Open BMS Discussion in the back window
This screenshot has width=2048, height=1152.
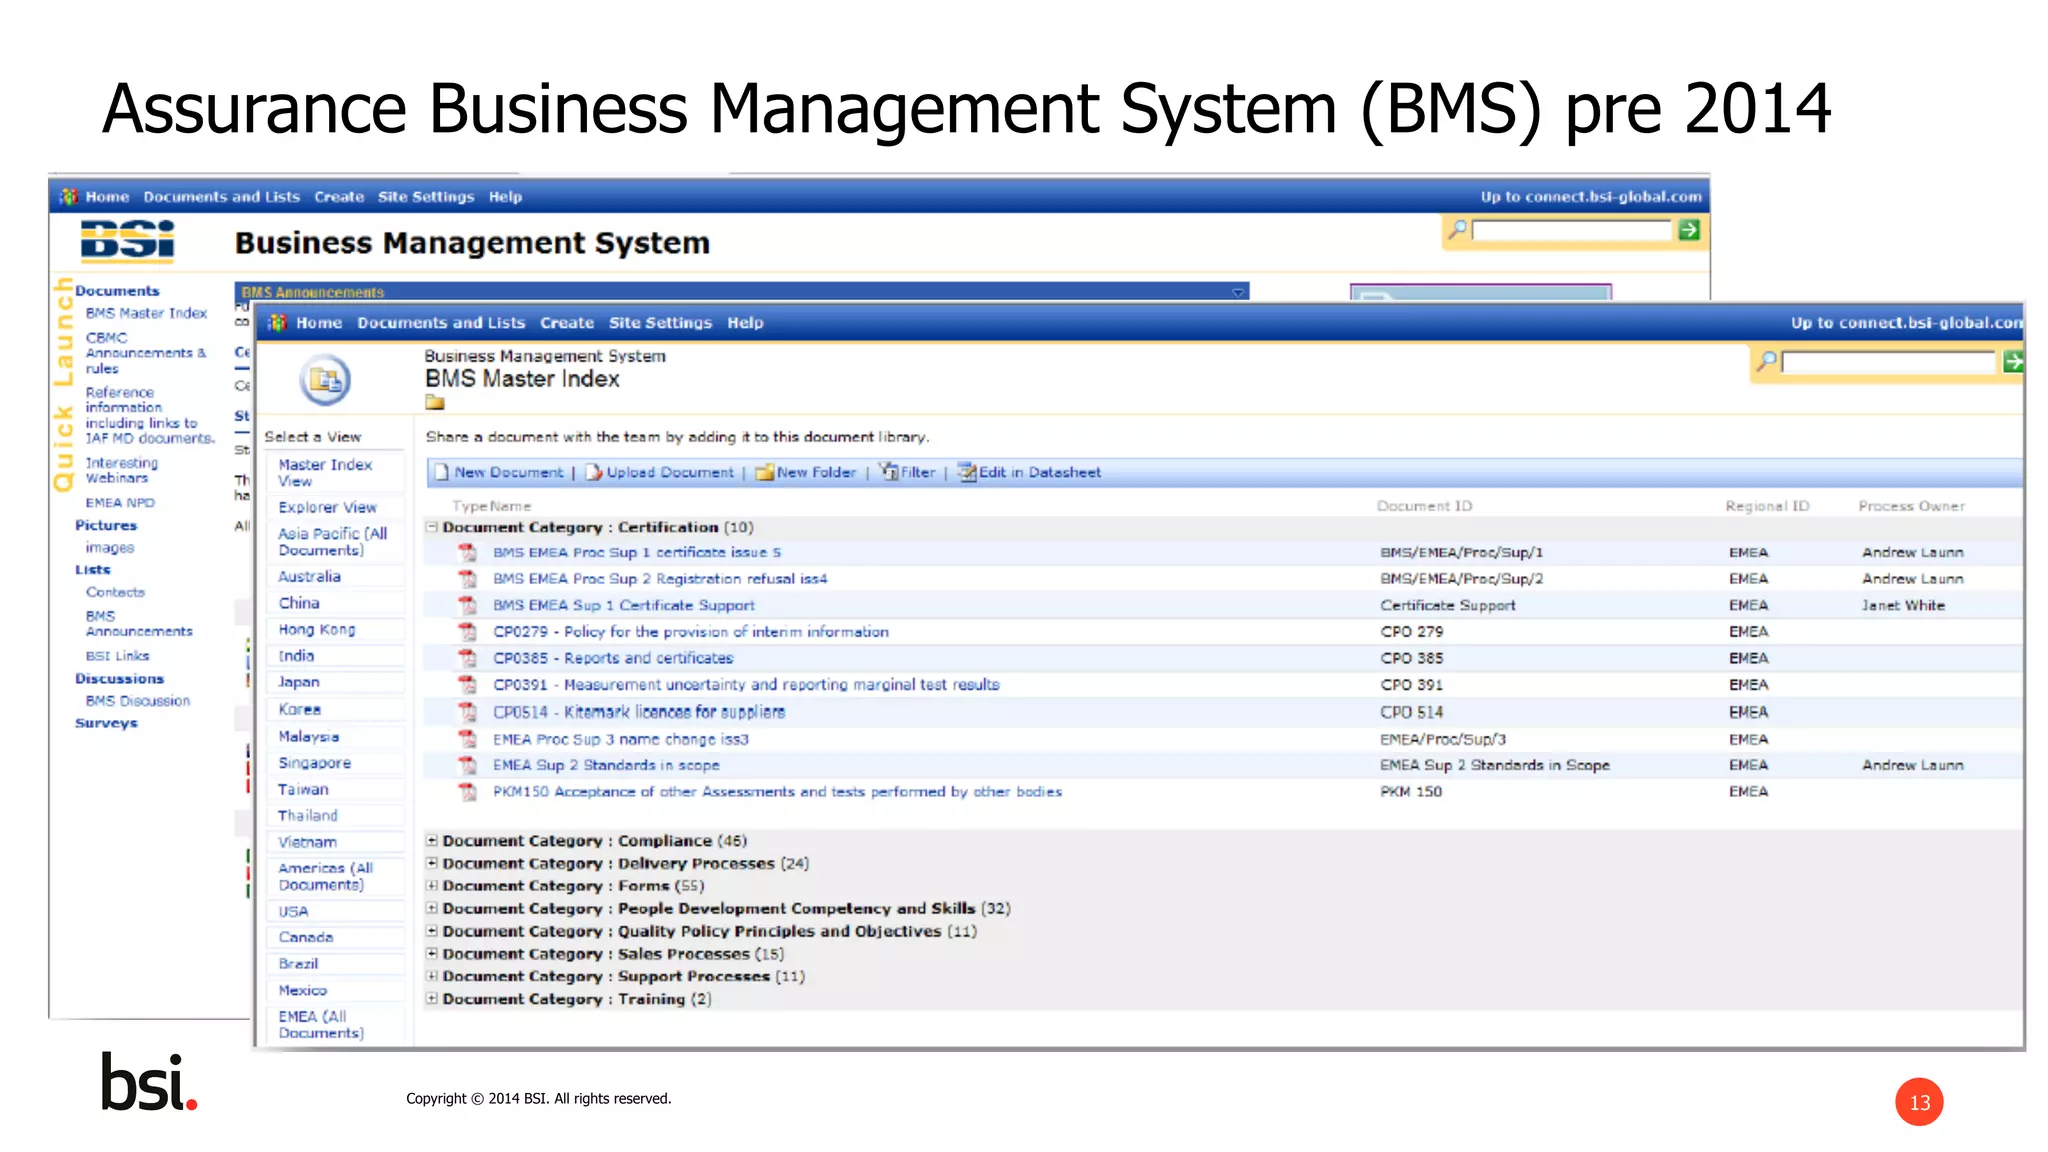click(137, 701)
